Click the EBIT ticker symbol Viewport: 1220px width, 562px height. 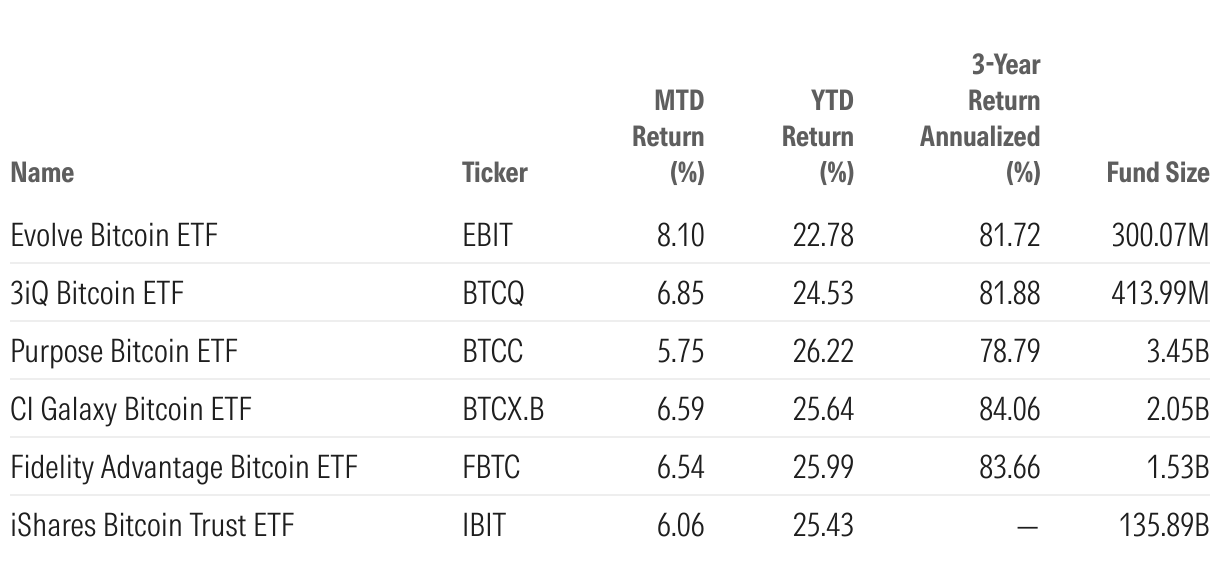486,236
